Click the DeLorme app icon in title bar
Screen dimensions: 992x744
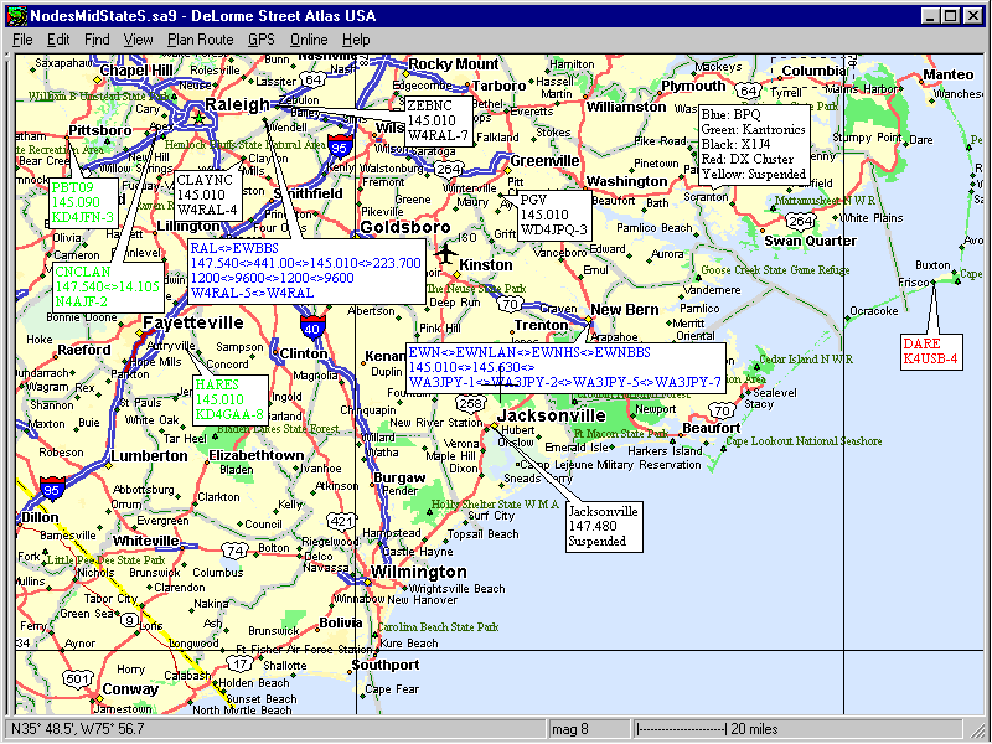16,15
